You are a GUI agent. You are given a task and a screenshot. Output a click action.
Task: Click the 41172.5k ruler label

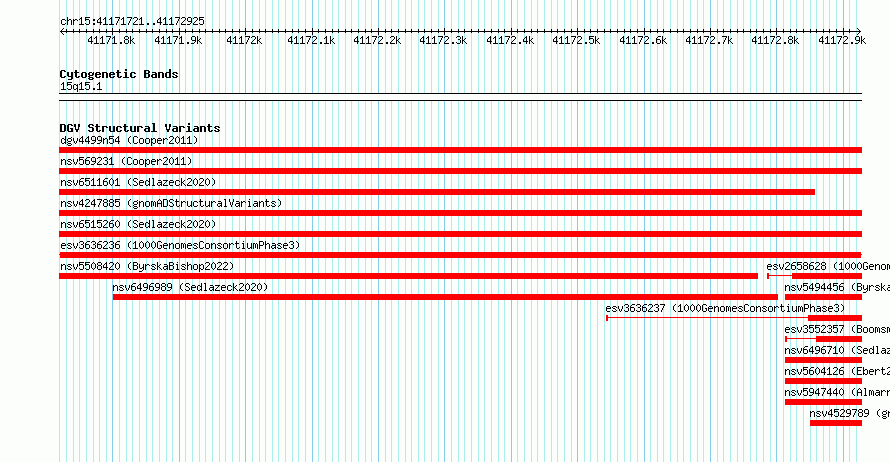pos(576,41)
